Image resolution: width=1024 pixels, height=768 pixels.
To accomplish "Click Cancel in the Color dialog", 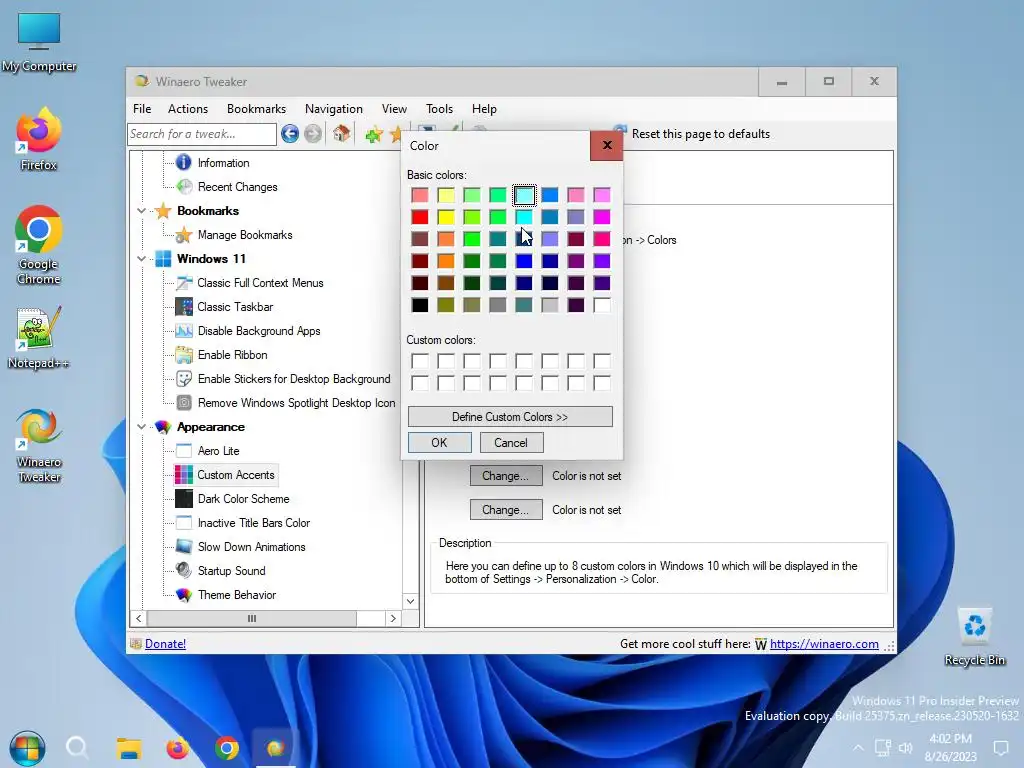I will click(x=511, y=443).
